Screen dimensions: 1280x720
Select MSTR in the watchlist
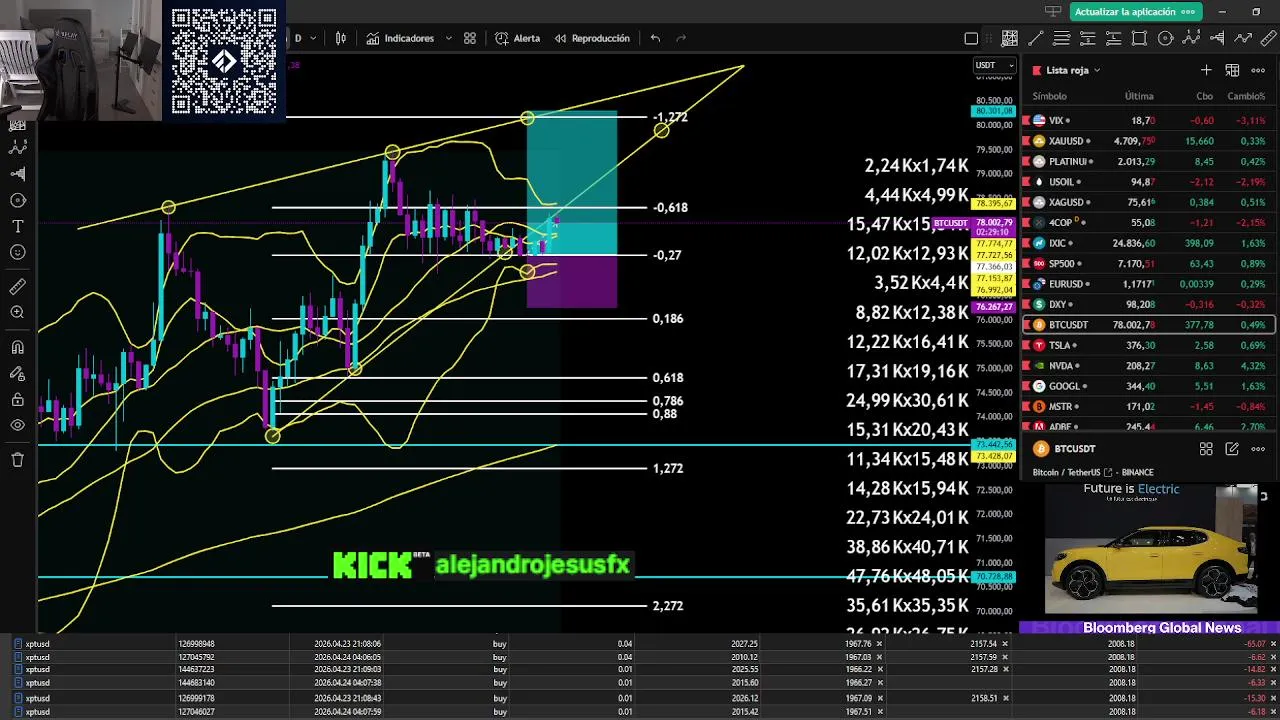1148,407
